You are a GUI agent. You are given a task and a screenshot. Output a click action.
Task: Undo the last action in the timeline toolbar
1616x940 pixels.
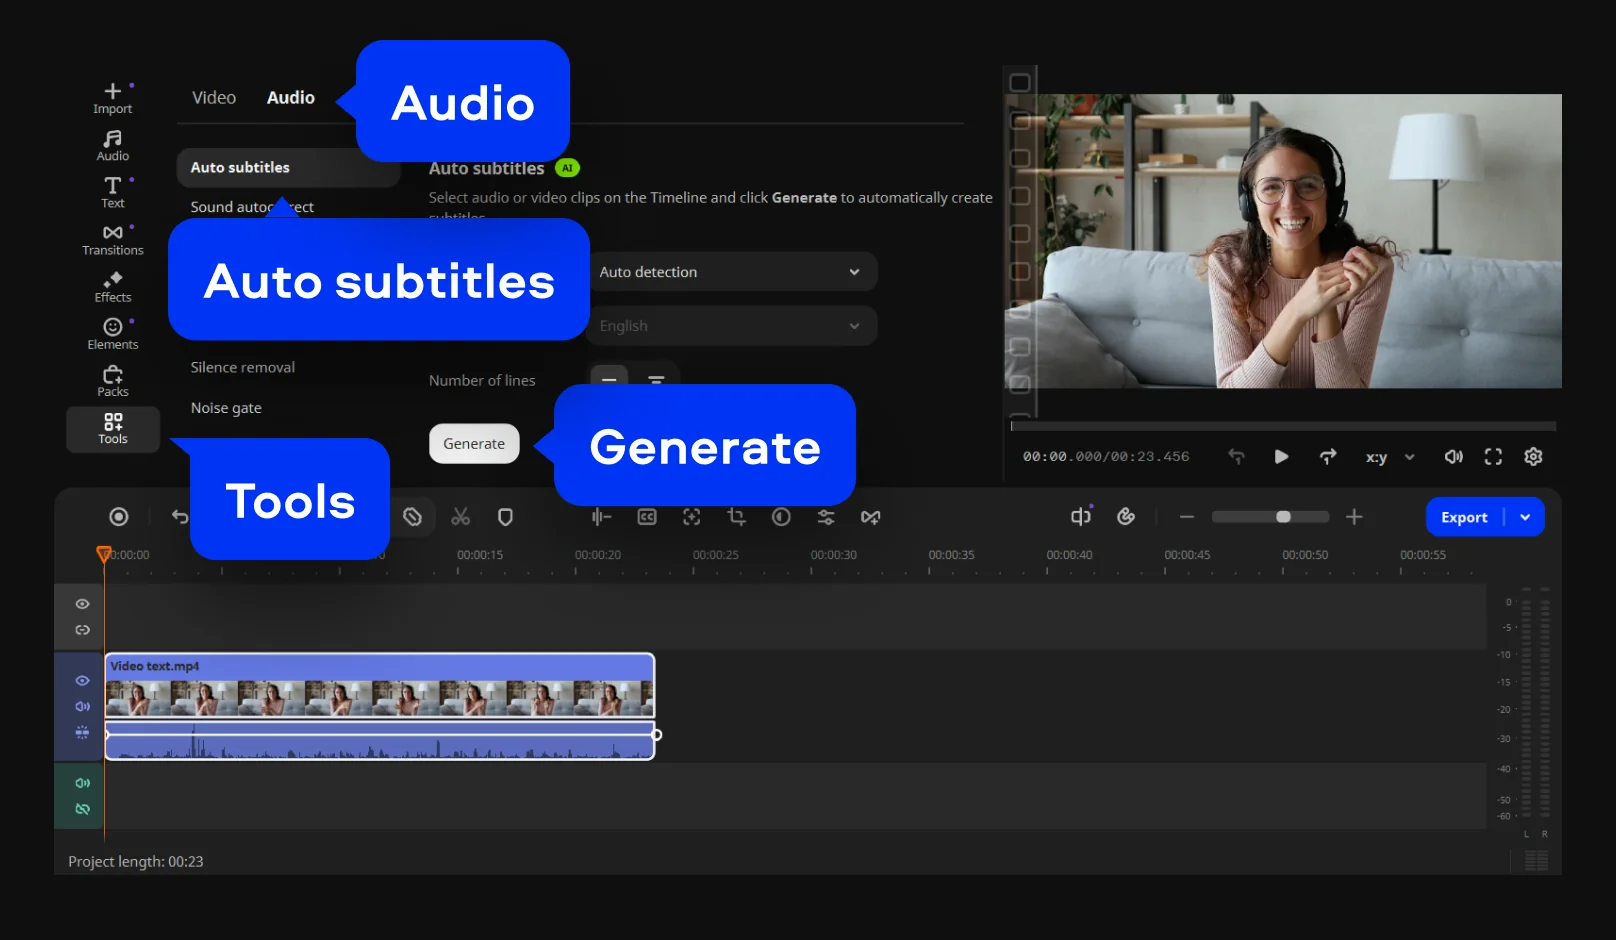(180, 517)
